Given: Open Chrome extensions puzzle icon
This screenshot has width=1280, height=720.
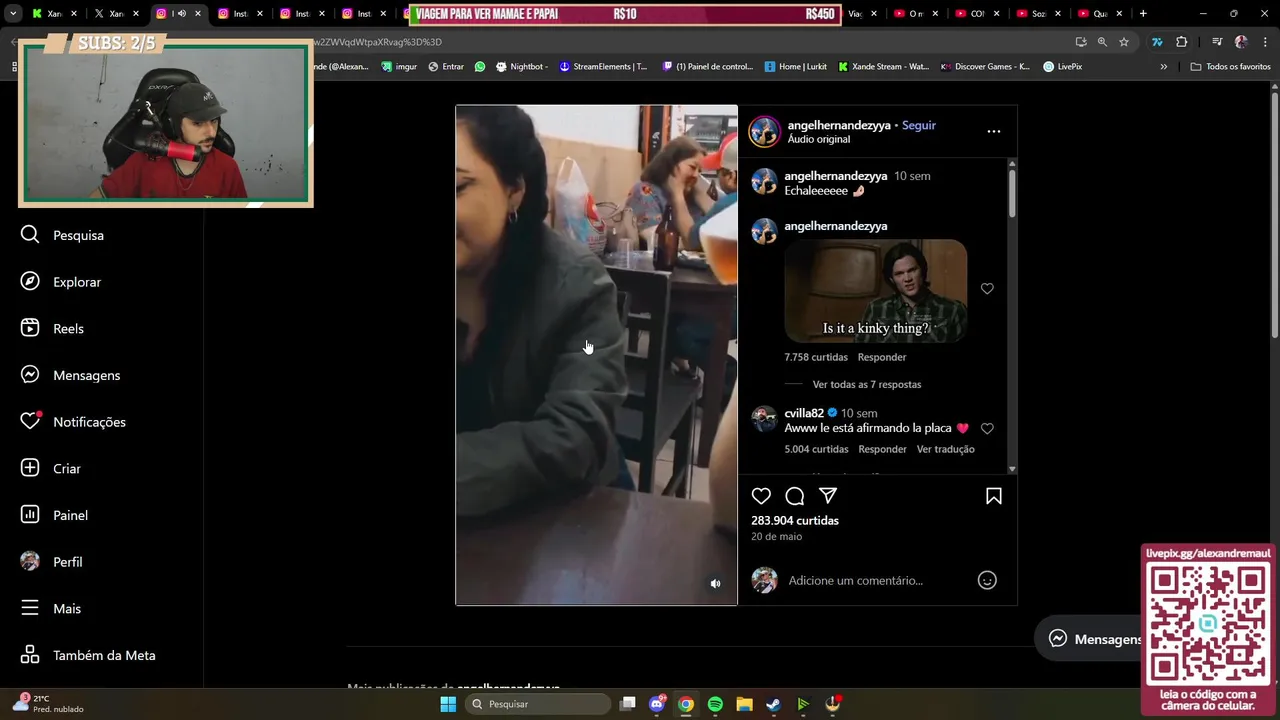Looking at the screenshot, I should click(x=1182, y=42).
